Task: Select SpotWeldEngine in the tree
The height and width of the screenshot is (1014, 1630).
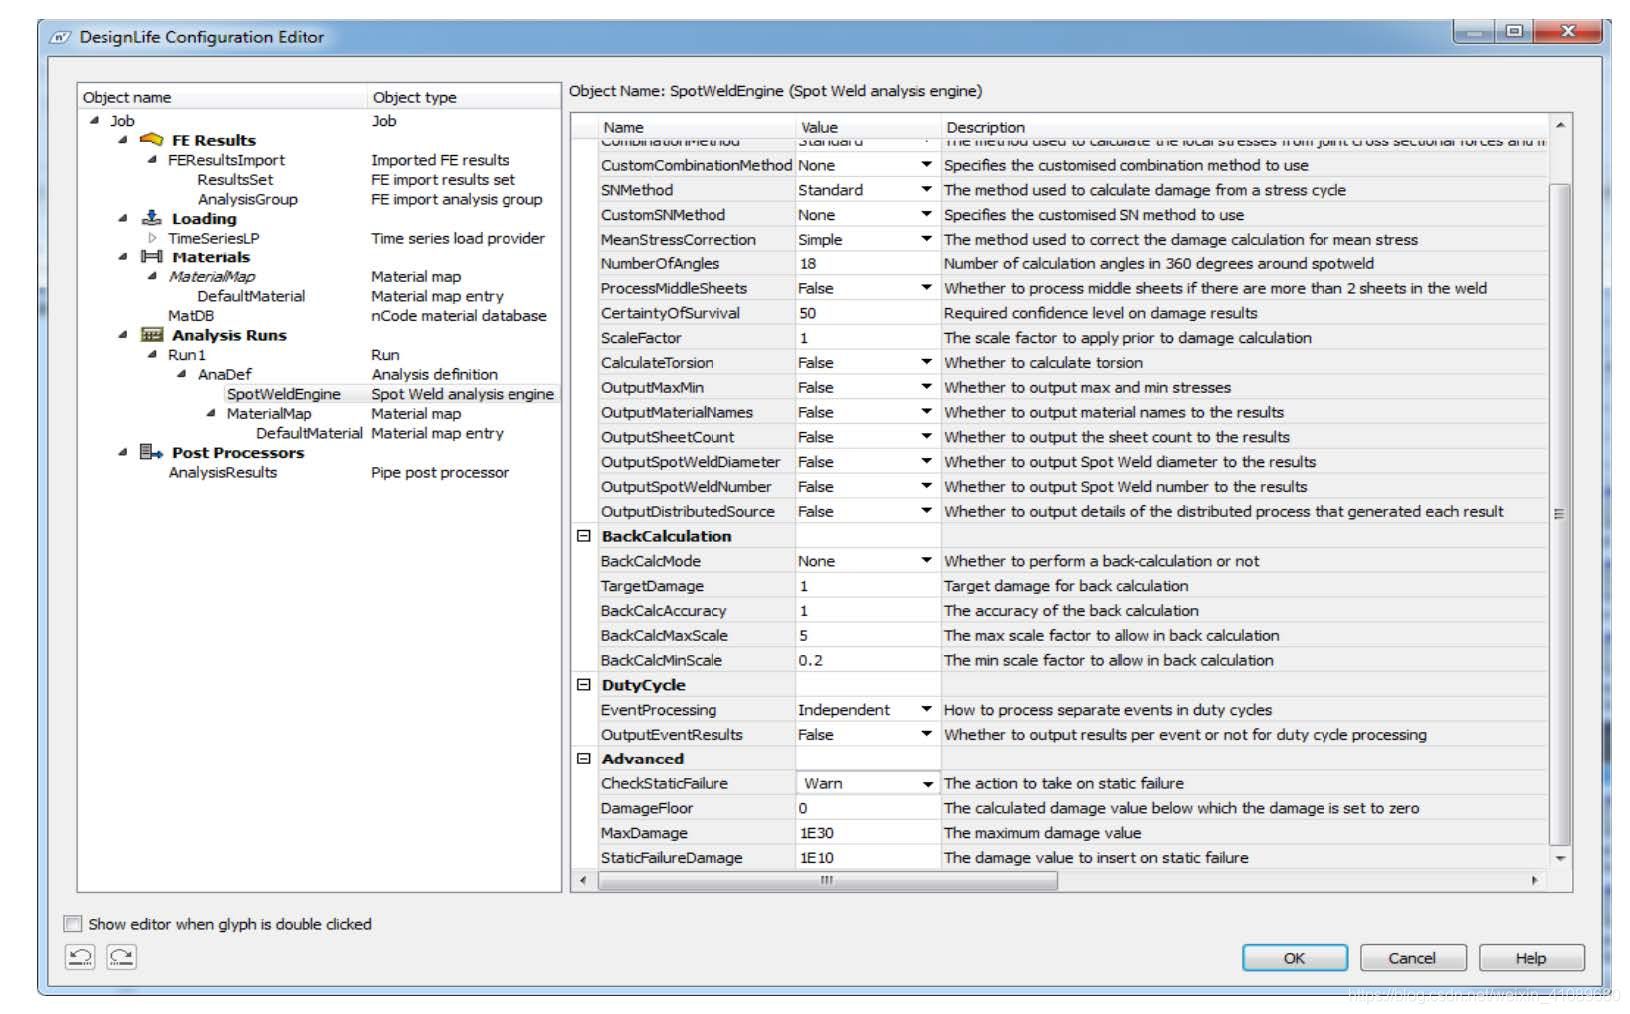Action: [x=284, y=393]
